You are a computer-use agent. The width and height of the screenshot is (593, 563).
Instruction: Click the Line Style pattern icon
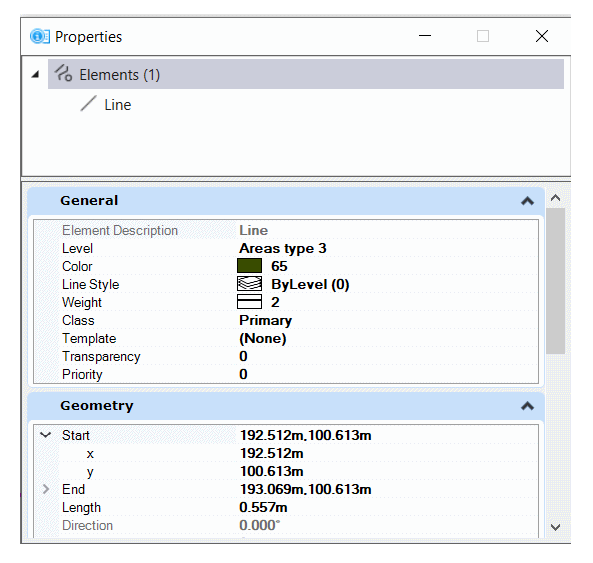[x=249, y=284]
